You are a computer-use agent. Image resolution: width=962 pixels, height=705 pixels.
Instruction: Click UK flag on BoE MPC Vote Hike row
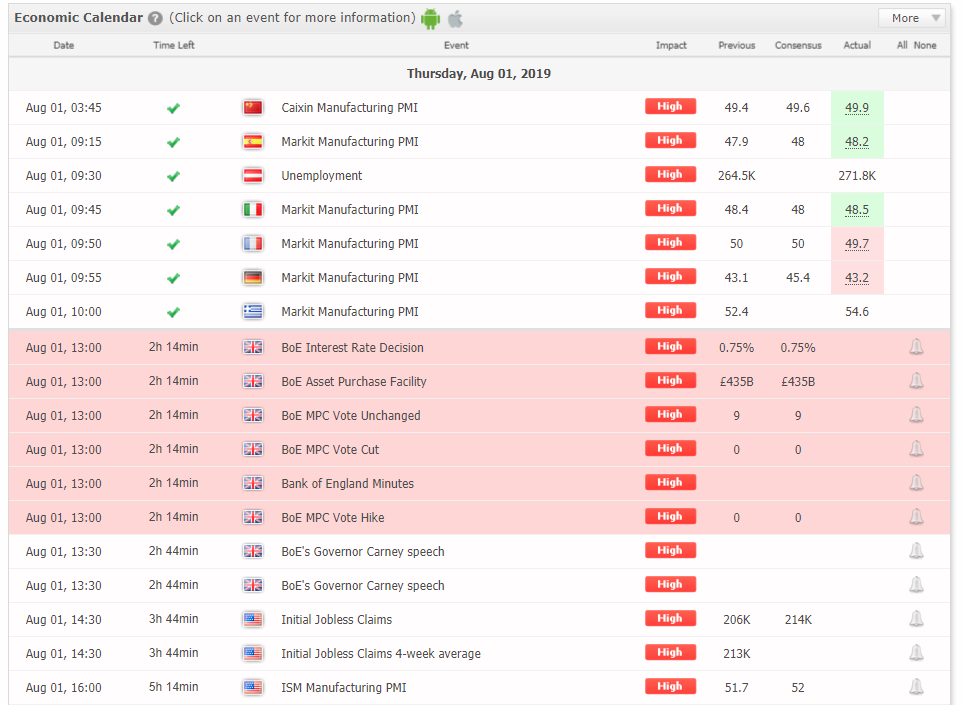(253, 517)
